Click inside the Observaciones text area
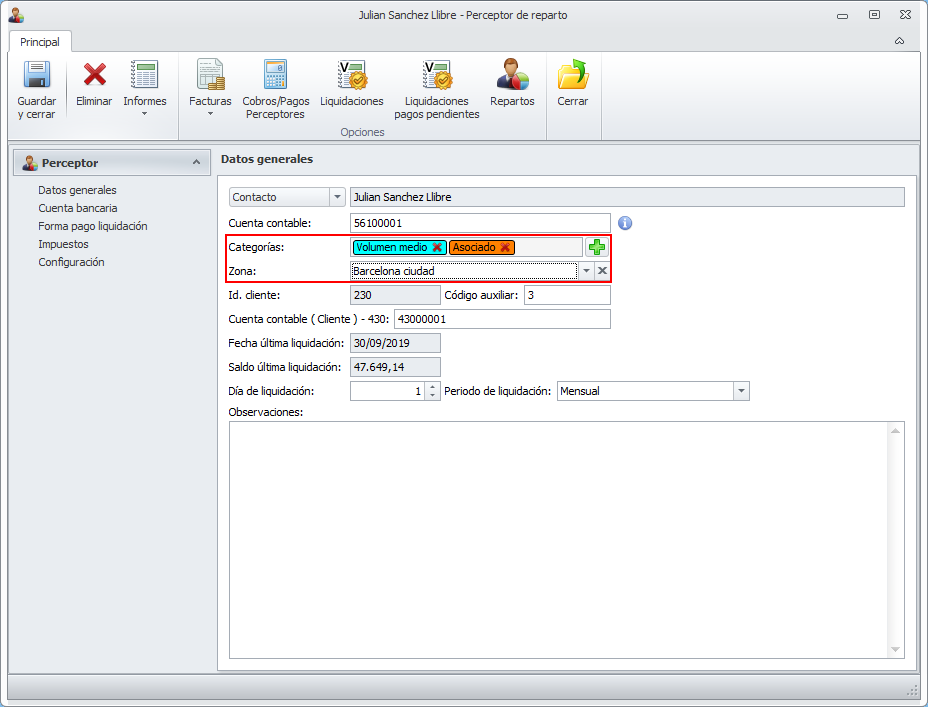The width and height of the screenshot is (928, 707). [x=560, y=540]
